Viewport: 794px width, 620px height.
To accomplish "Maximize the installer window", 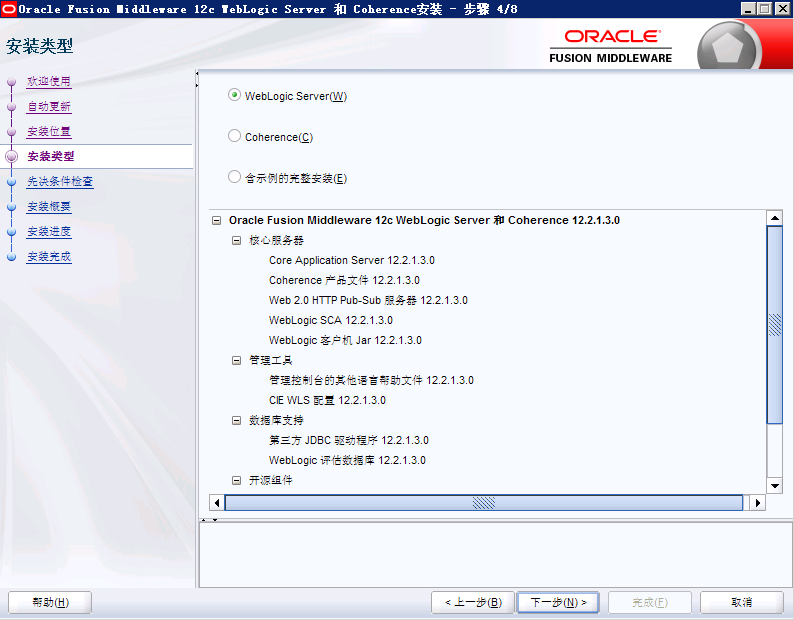I will coord(765,9).
